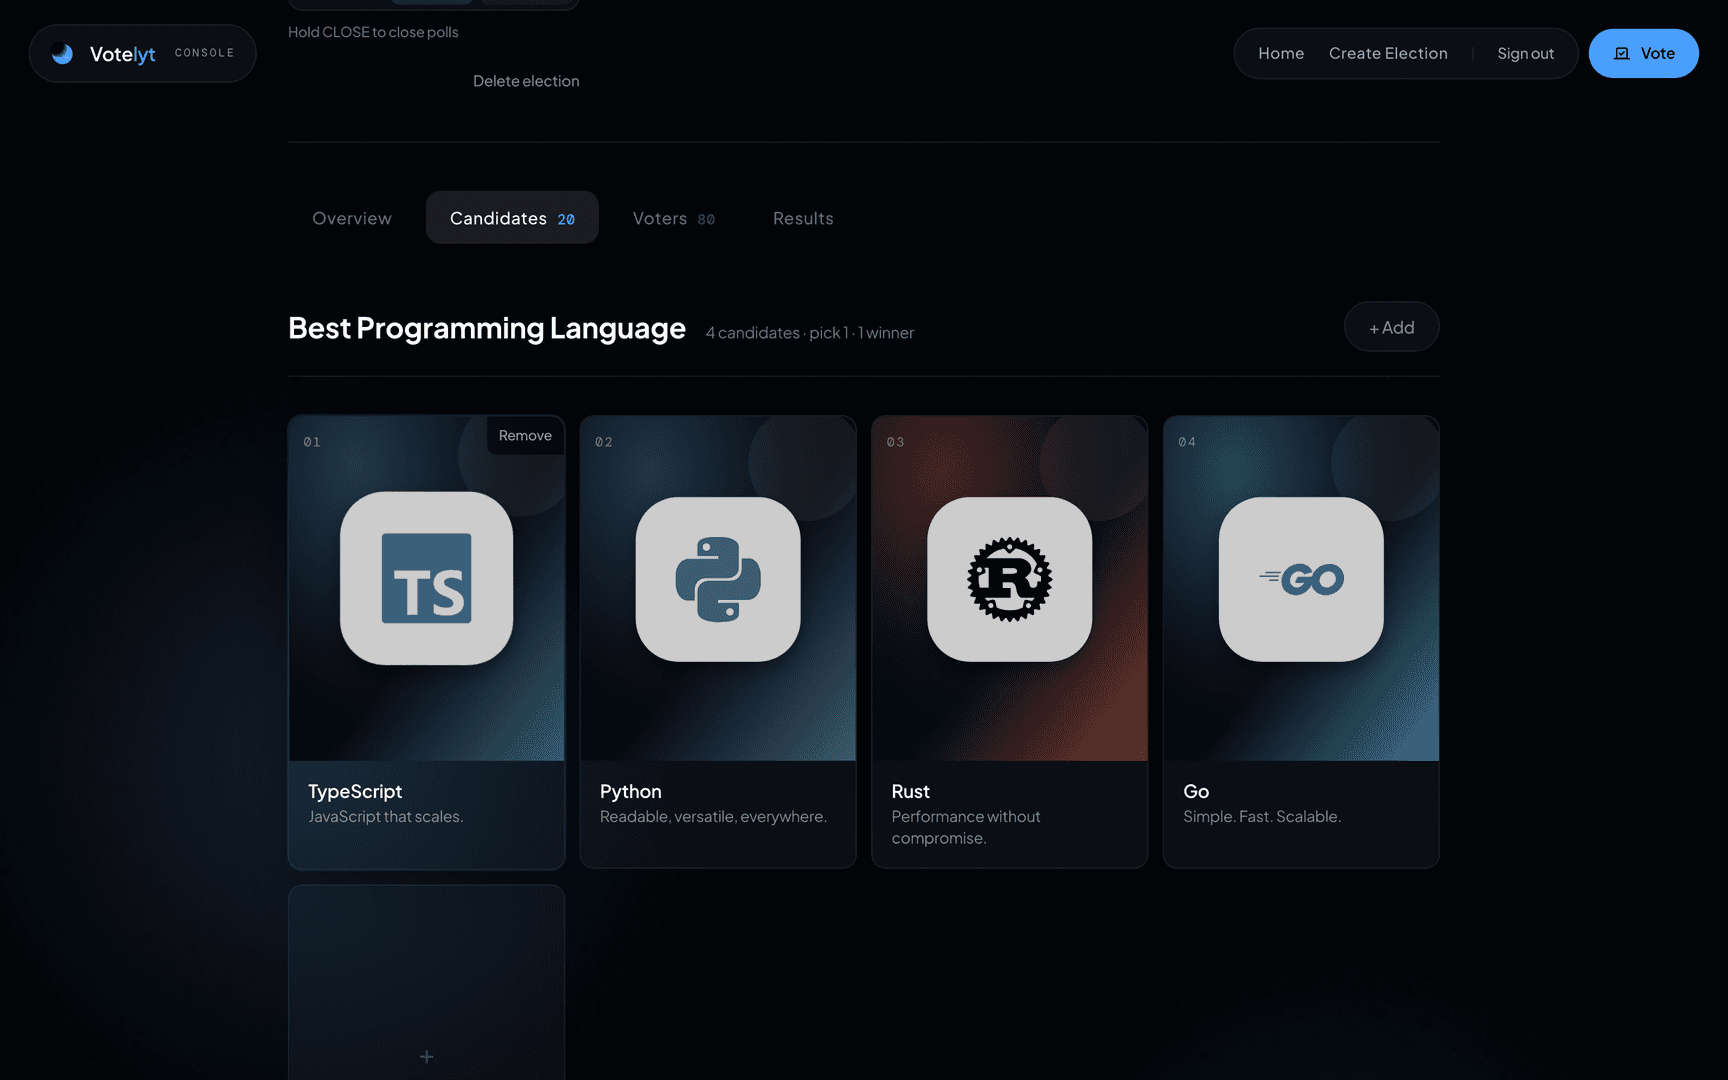Click the 20 count badge on Candidates
The height and width of the screenshot is (1080, 1728).
(x=566, y=220)
